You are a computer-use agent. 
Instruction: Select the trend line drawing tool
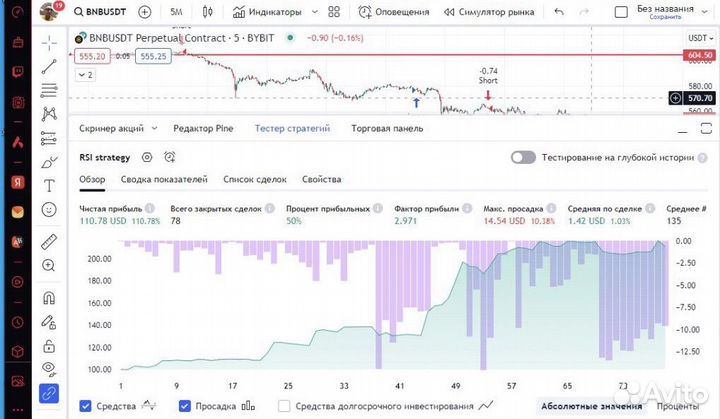(49, 67)
